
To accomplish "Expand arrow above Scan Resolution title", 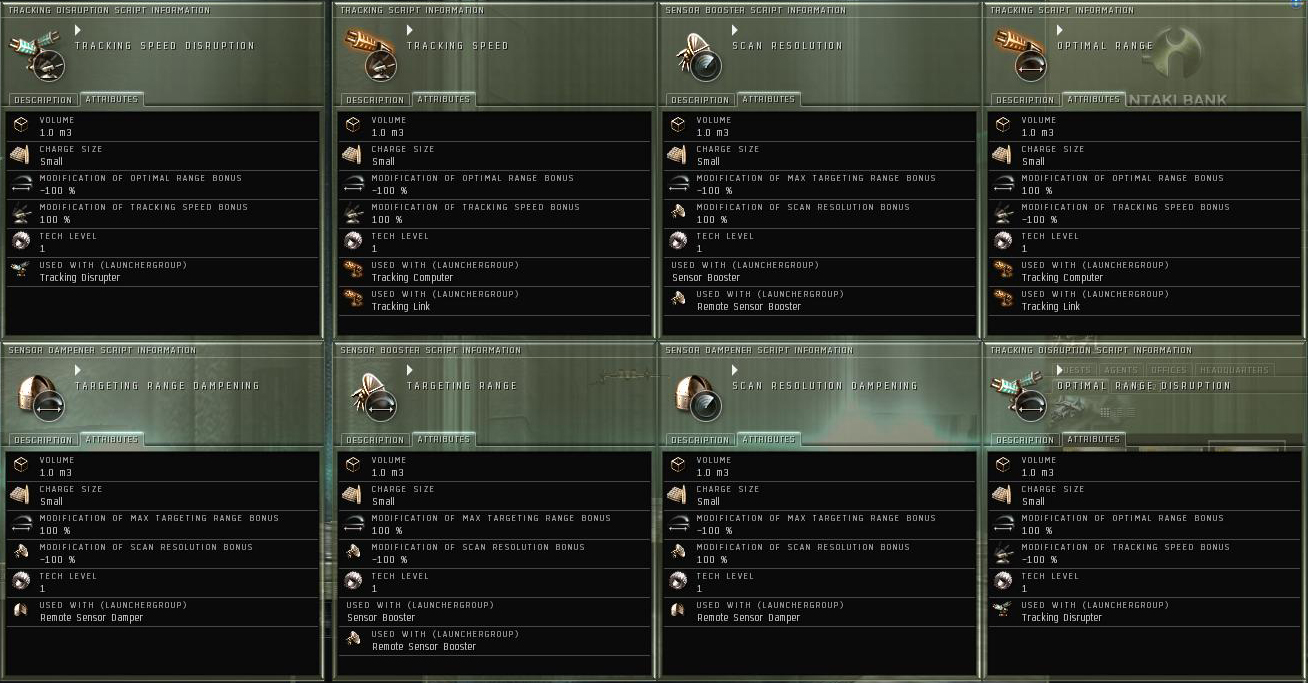I will pyautogui.click(x=735, y=31).
